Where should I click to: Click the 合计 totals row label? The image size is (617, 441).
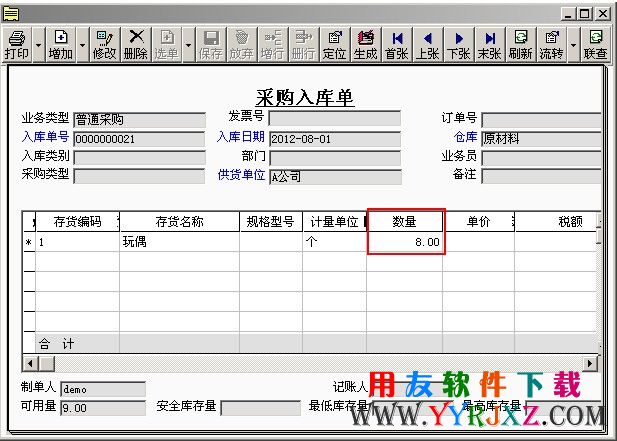tap(56, 344)
